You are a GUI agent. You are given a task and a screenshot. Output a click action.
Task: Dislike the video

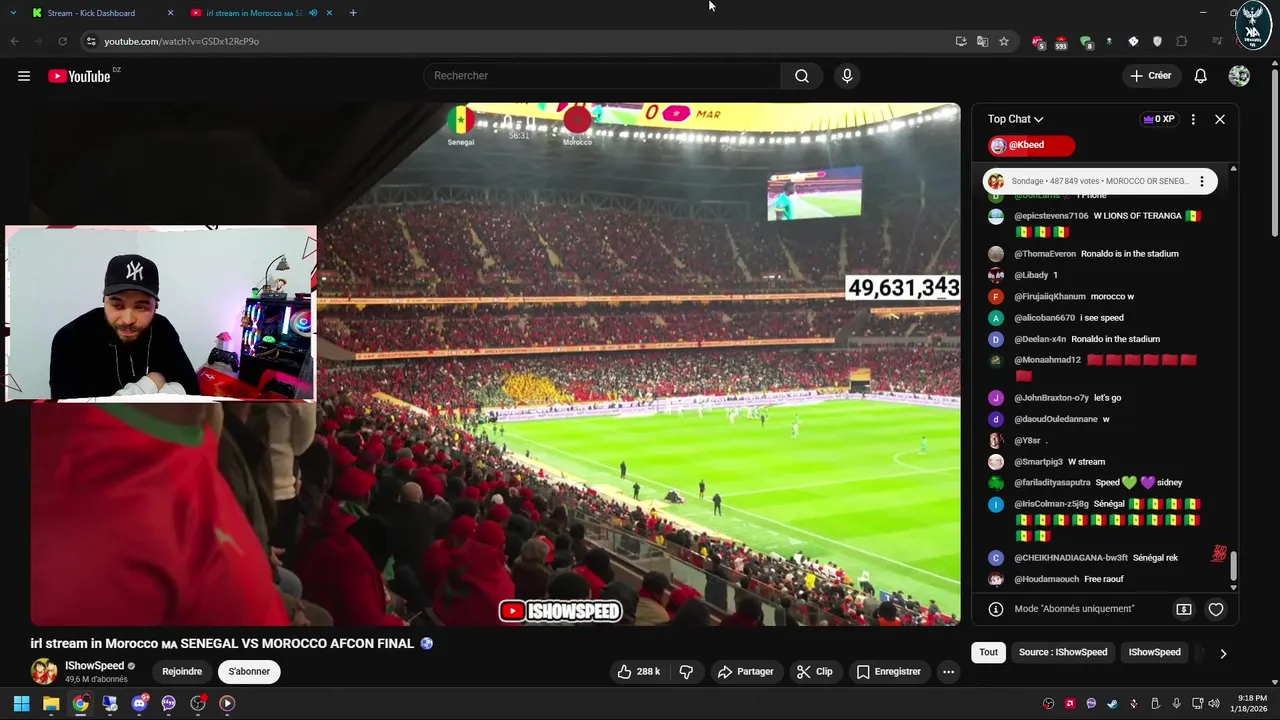[x=686, y=672]
